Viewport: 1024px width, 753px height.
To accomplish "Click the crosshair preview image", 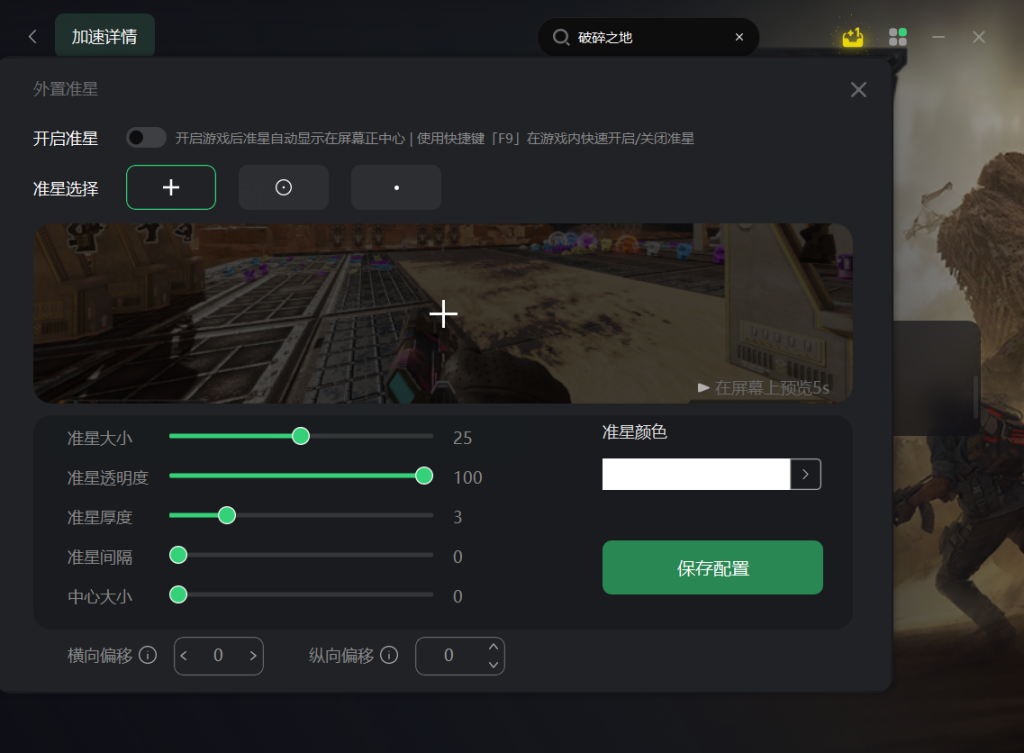I will [x=443, y=313].
